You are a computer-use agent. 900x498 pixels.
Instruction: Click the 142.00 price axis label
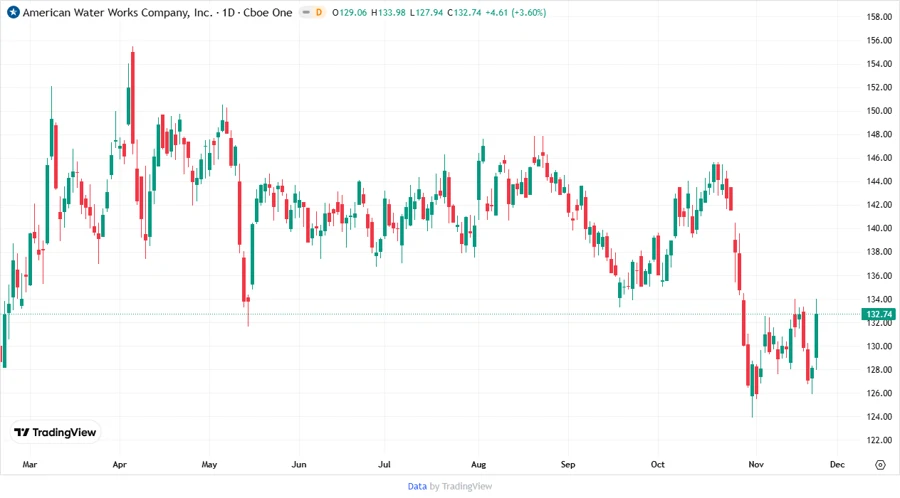click(x=879, y=205)
